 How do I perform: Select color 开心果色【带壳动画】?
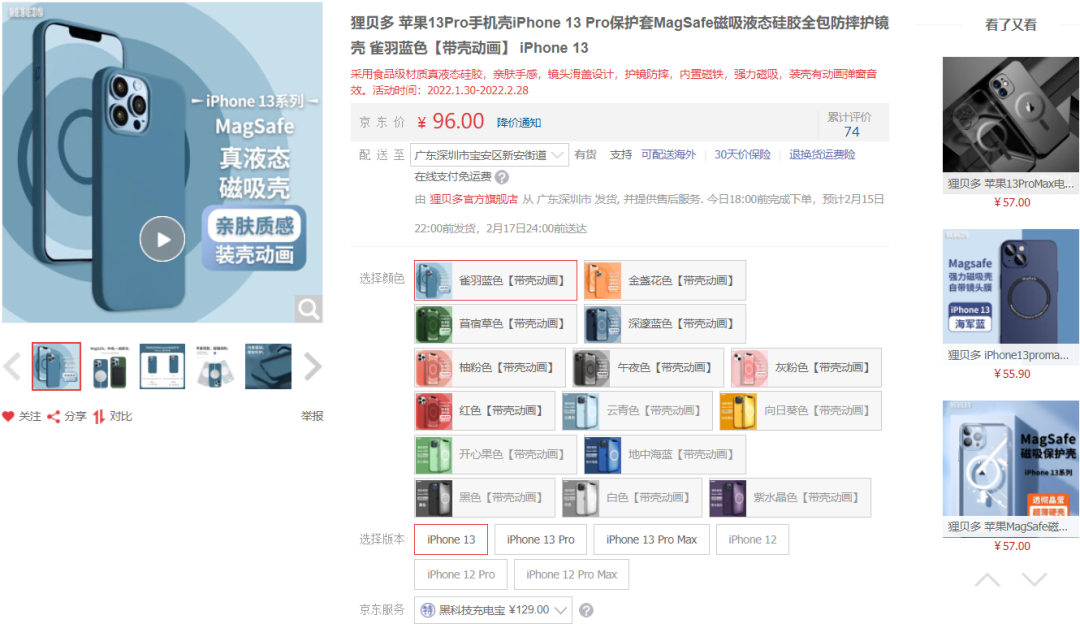coord(495,455)
